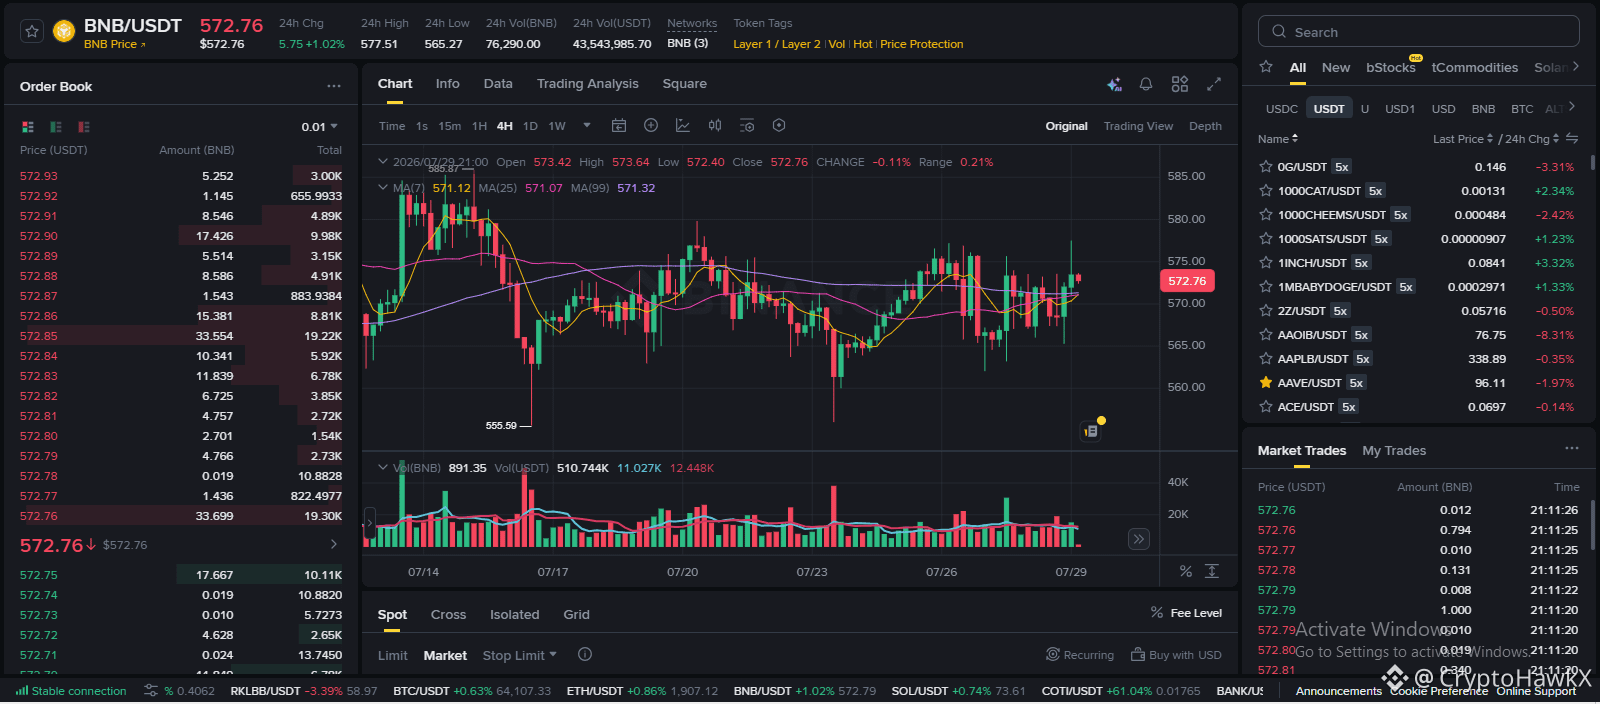The image size is (1600, 704).
Task: Open technical indicators line chart icon
Action: 683,125
